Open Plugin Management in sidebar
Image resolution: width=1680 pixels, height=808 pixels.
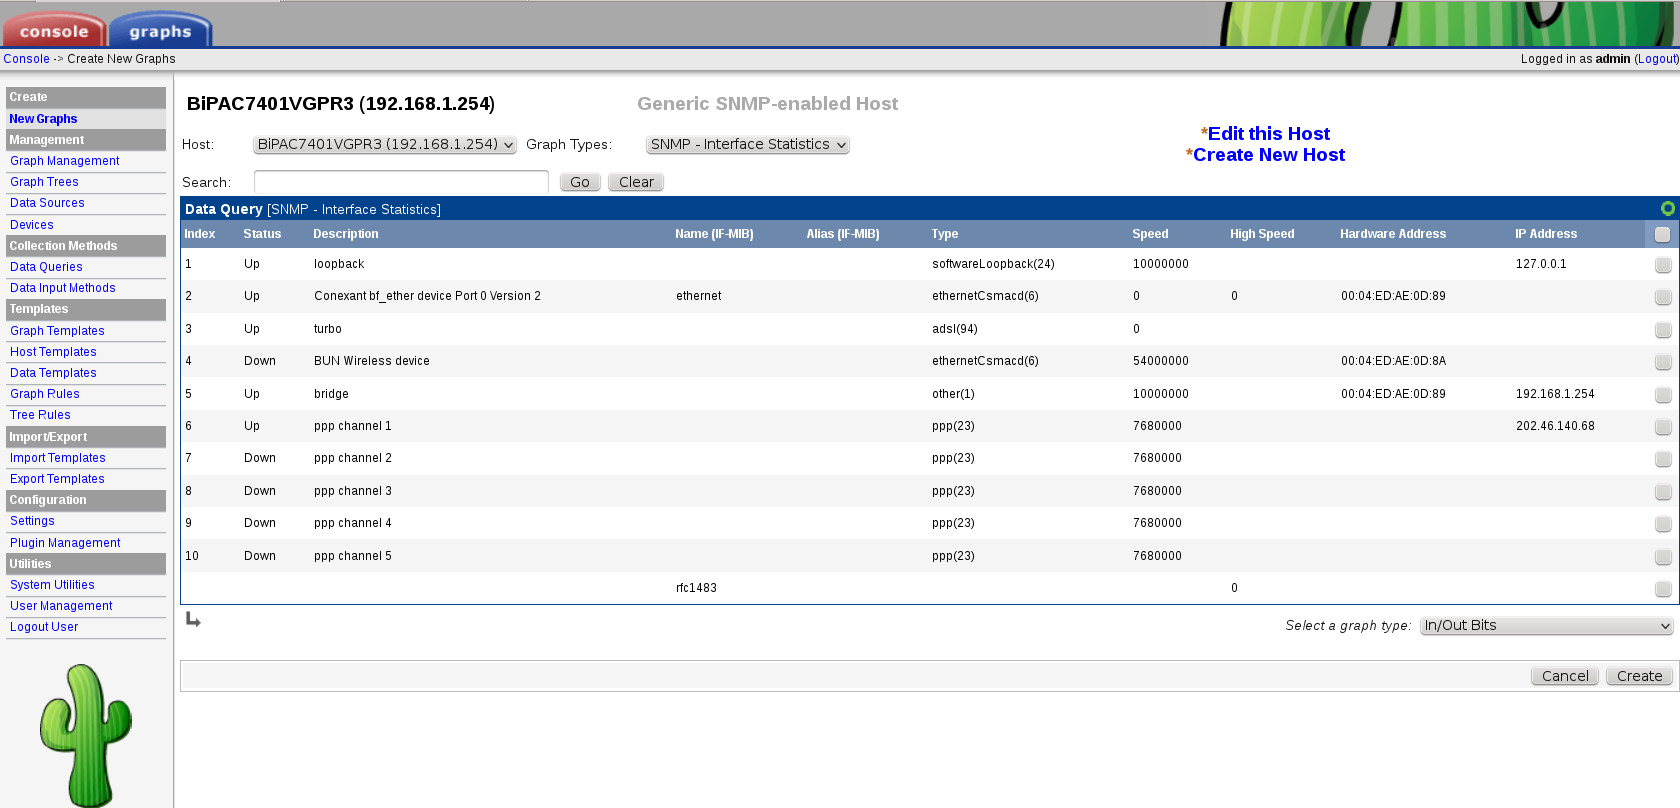click(x=65, y=543)
